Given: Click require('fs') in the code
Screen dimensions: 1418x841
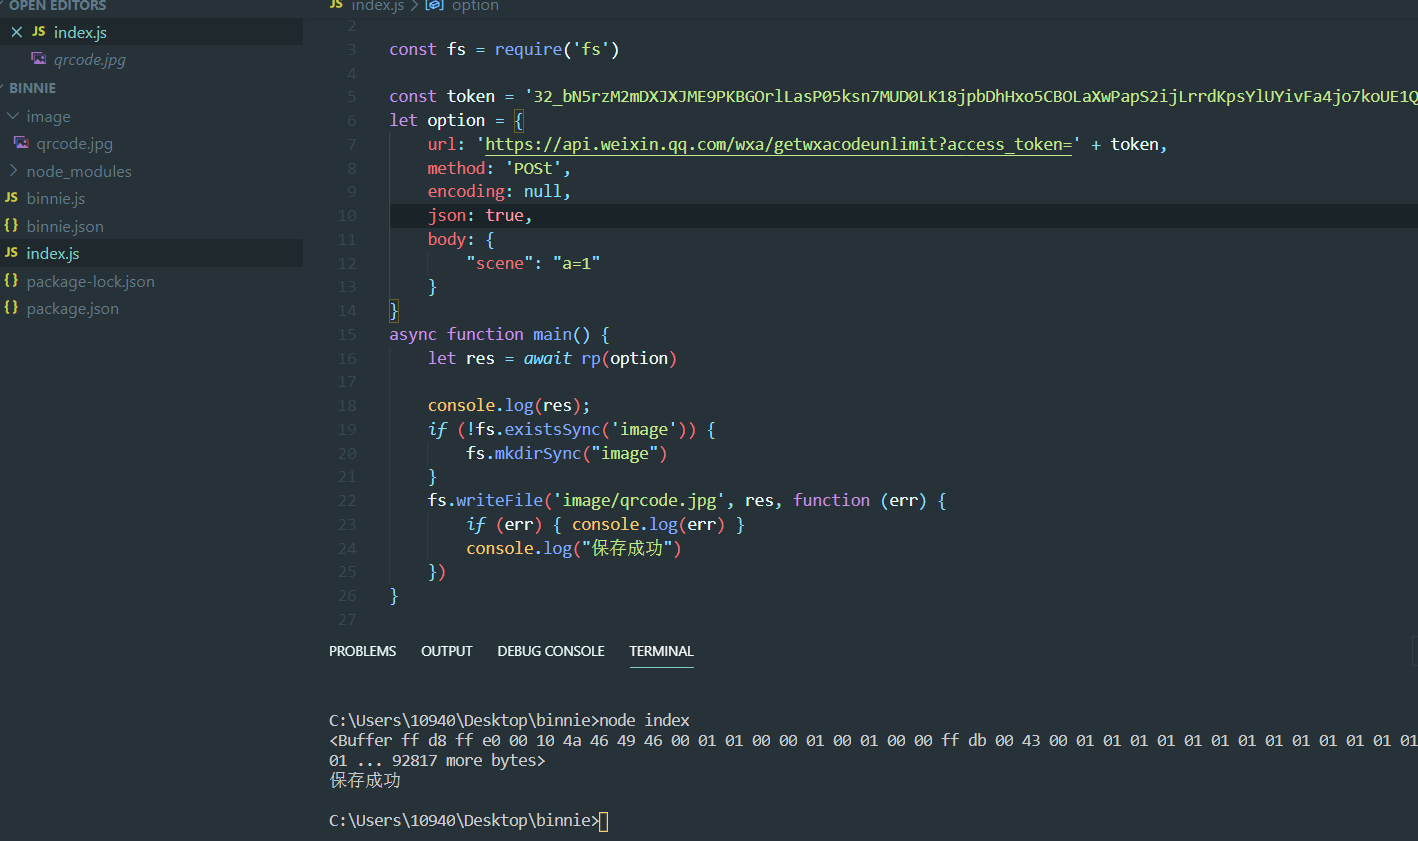Looking at the screenshot, I should tap(557, 49).
